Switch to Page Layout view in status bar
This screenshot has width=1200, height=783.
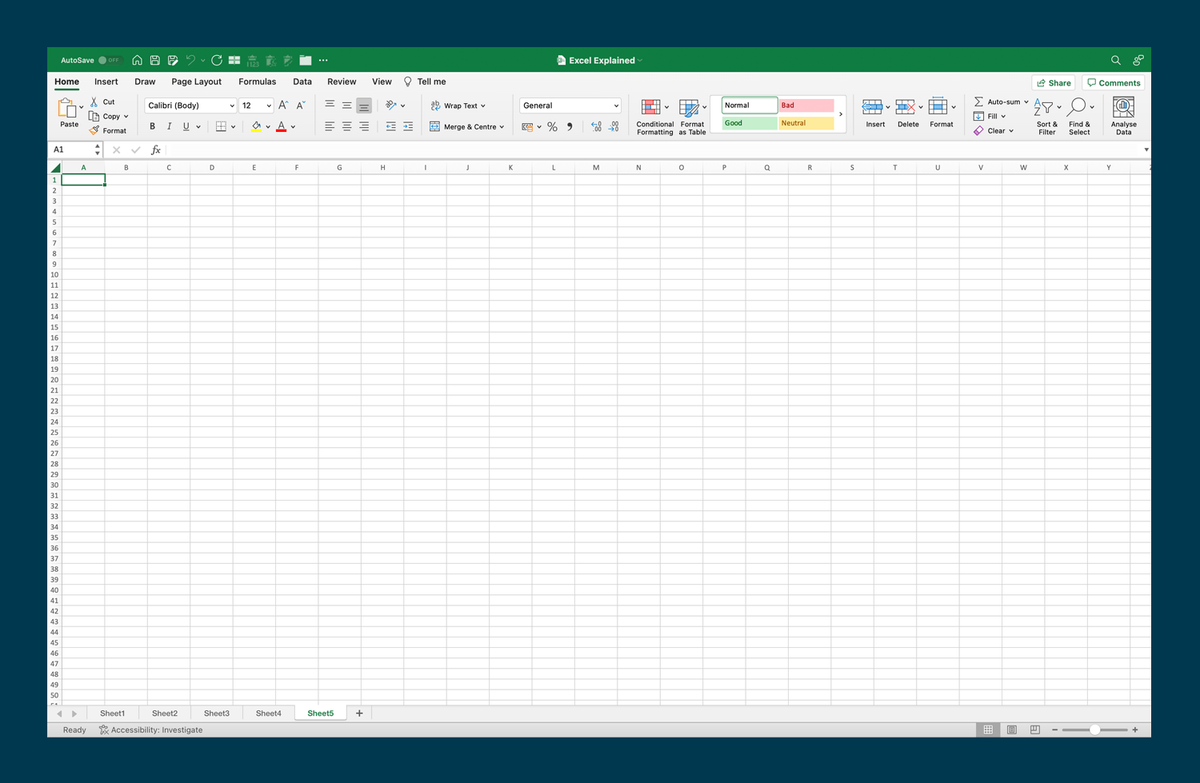click(x=1012, y=730)
